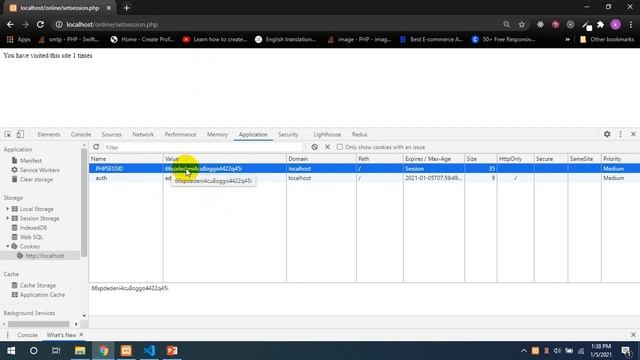Open the Sources tab
This screenshot has width=640, height=360.
coord(111,134)
